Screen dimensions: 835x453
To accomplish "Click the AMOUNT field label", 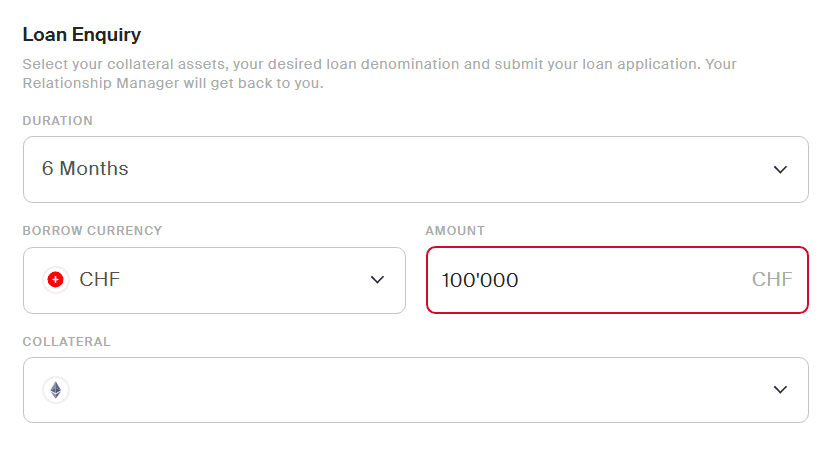I will (455, 231).
